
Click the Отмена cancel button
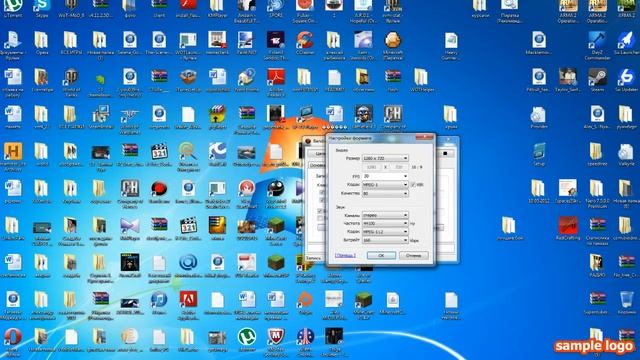coord(413,256)
